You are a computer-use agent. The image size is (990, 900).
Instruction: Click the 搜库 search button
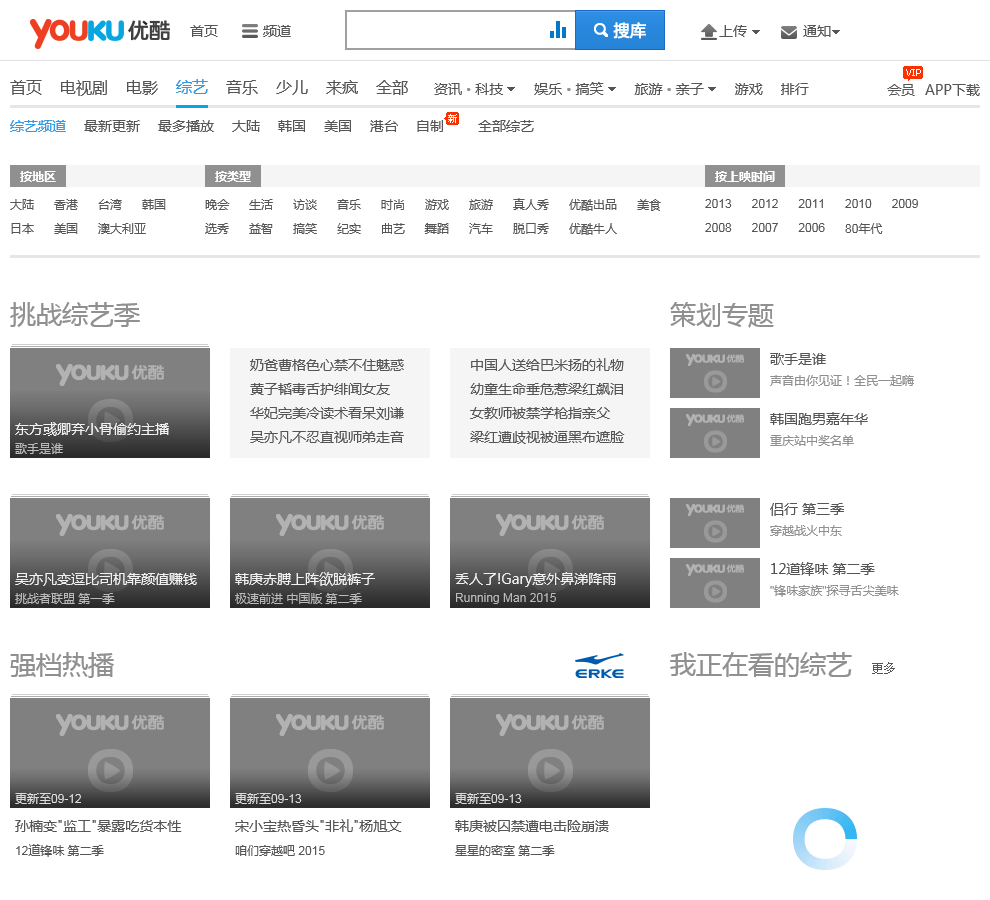click(620, 30)
